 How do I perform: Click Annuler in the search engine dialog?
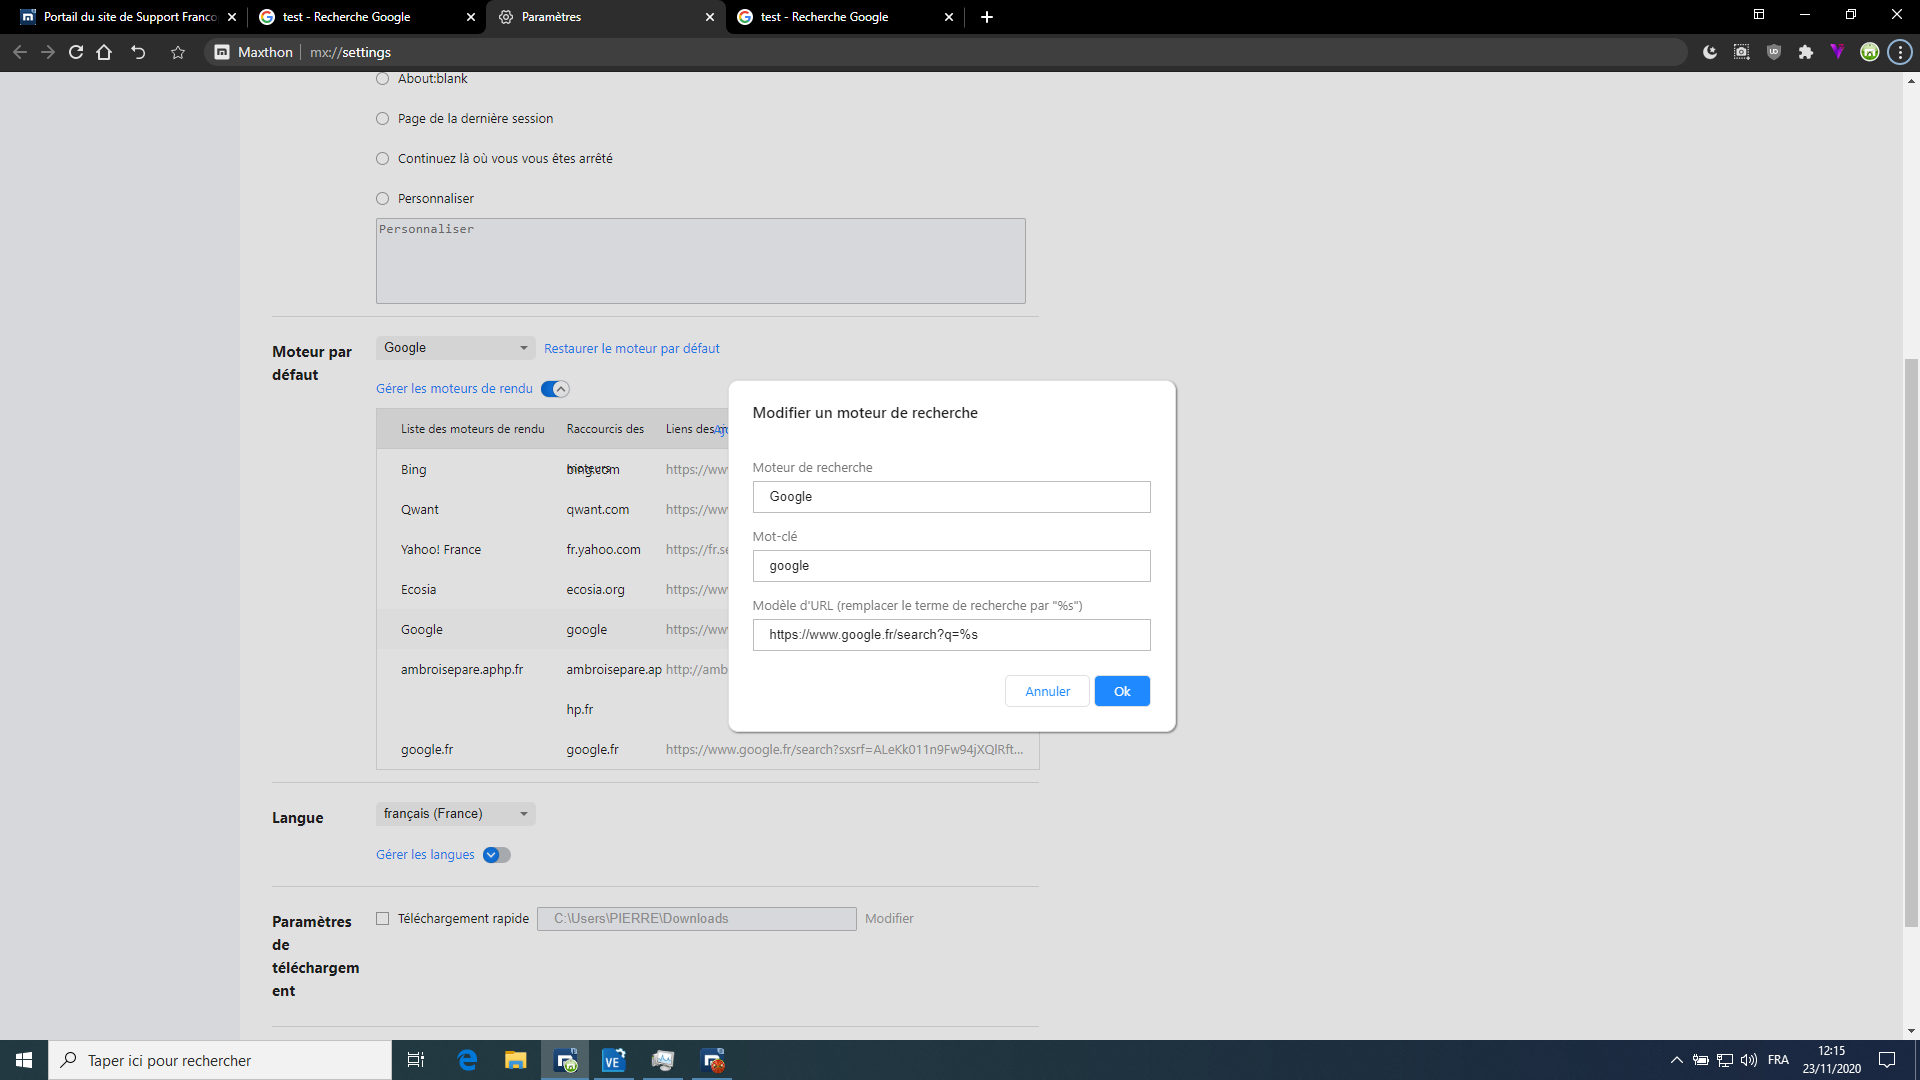pos(1047,691)
